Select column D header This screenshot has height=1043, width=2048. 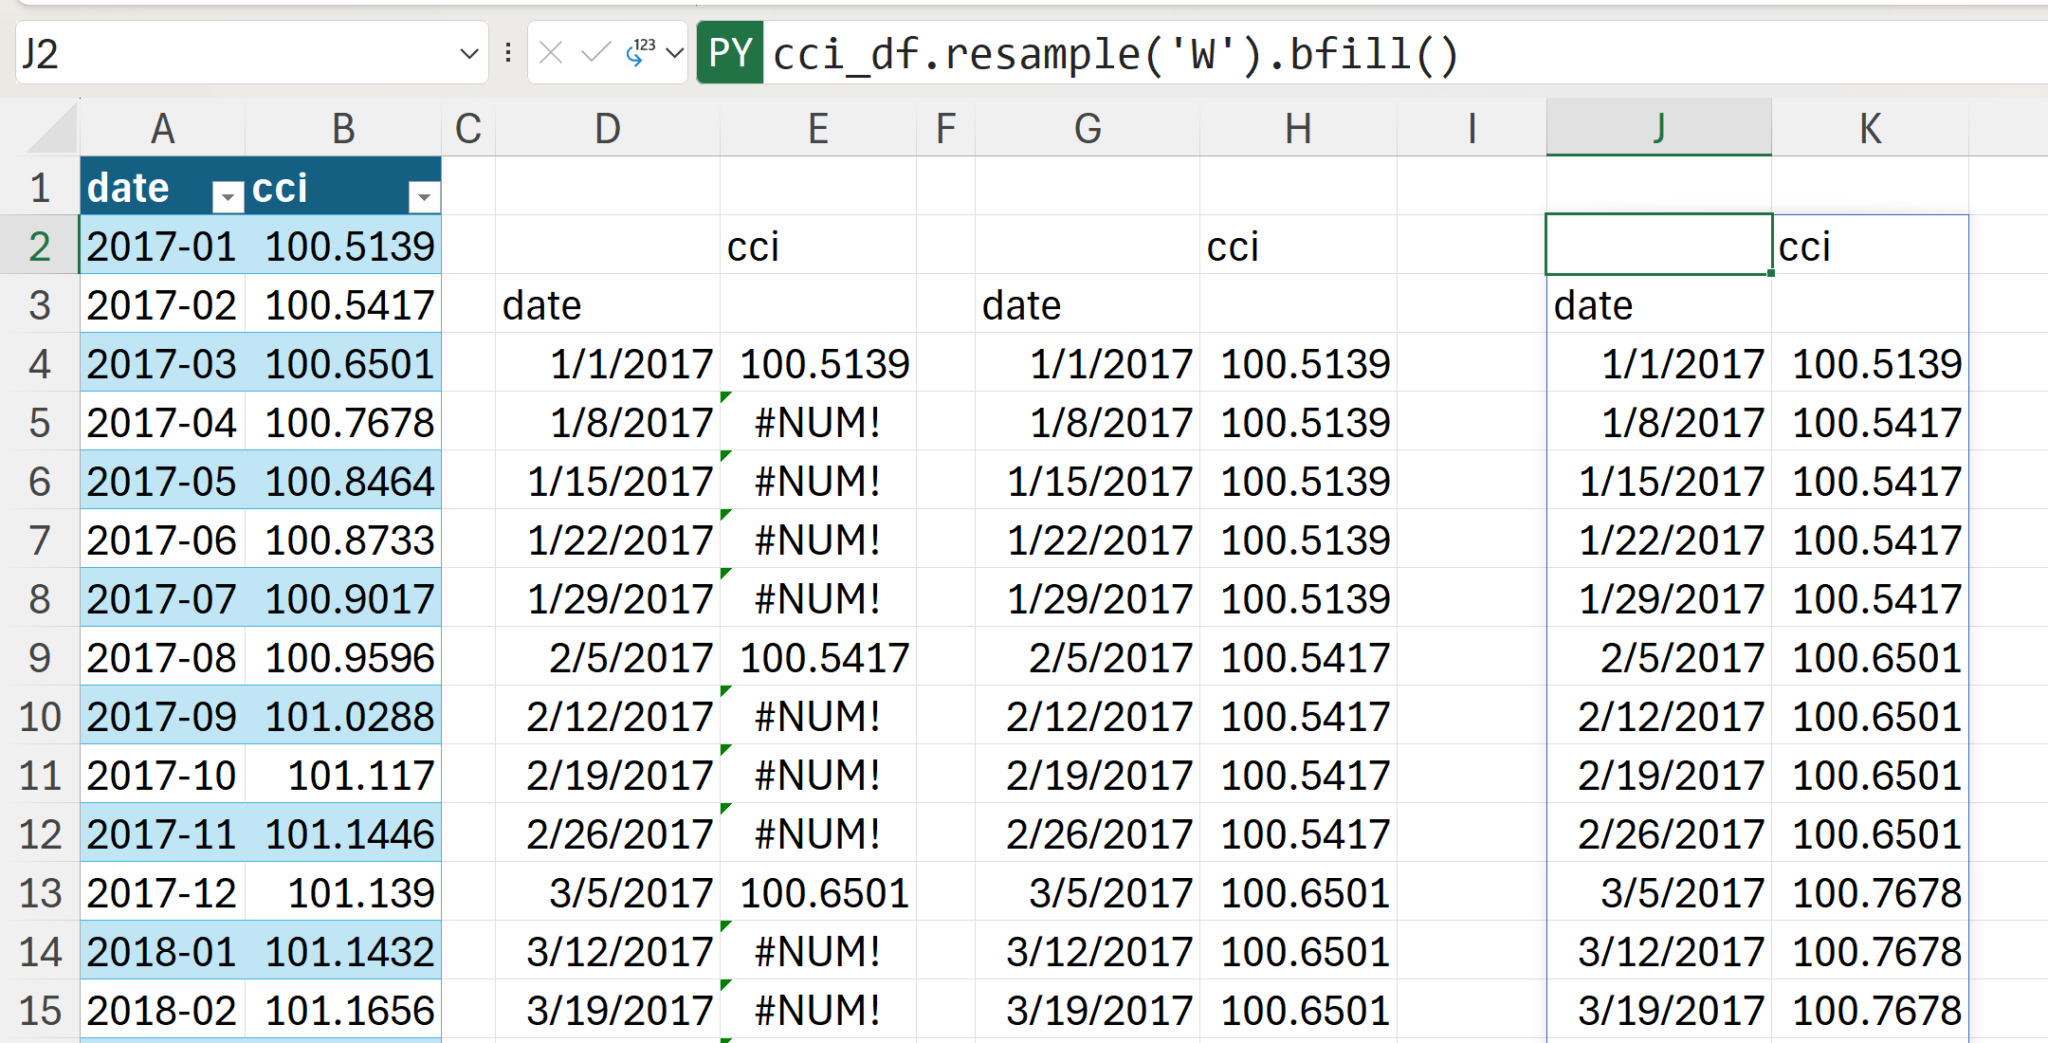click(607, 128)
